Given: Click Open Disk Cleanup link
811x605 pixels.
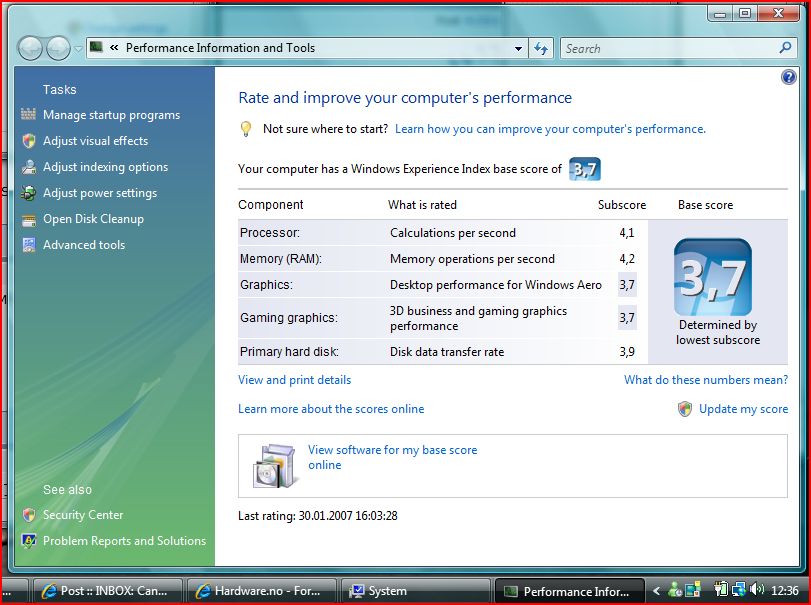Looking at the screenshot, I should 93,219.
